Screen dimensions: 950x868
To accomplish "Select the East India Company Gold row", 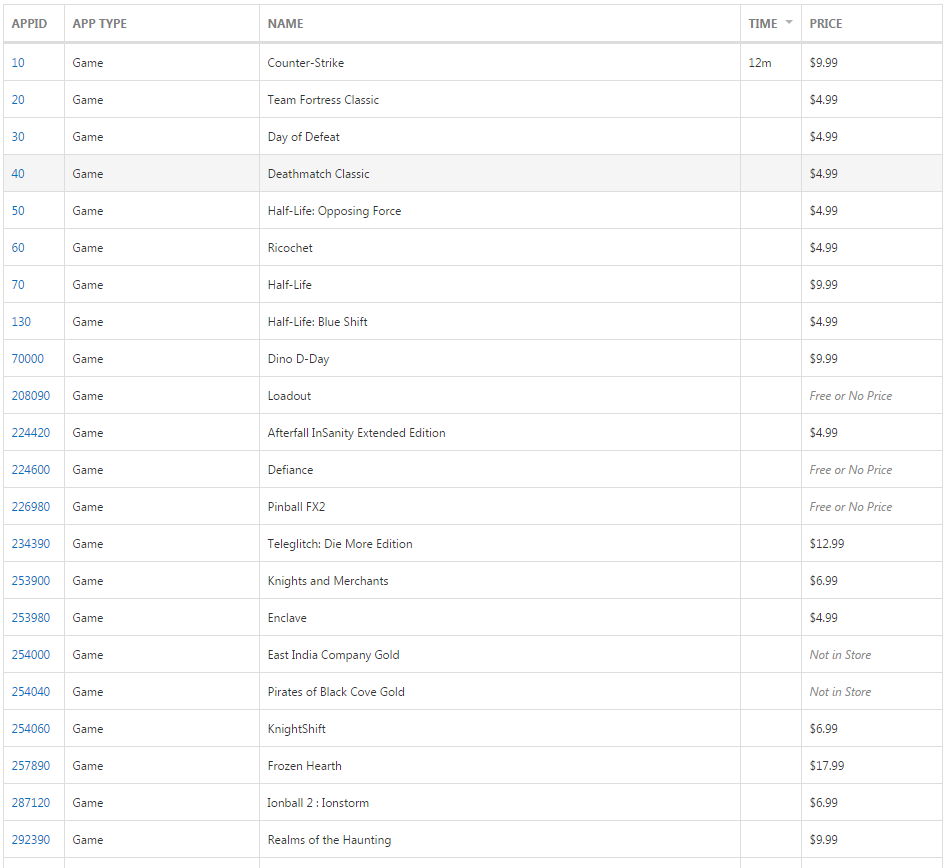I will (400, 654).
